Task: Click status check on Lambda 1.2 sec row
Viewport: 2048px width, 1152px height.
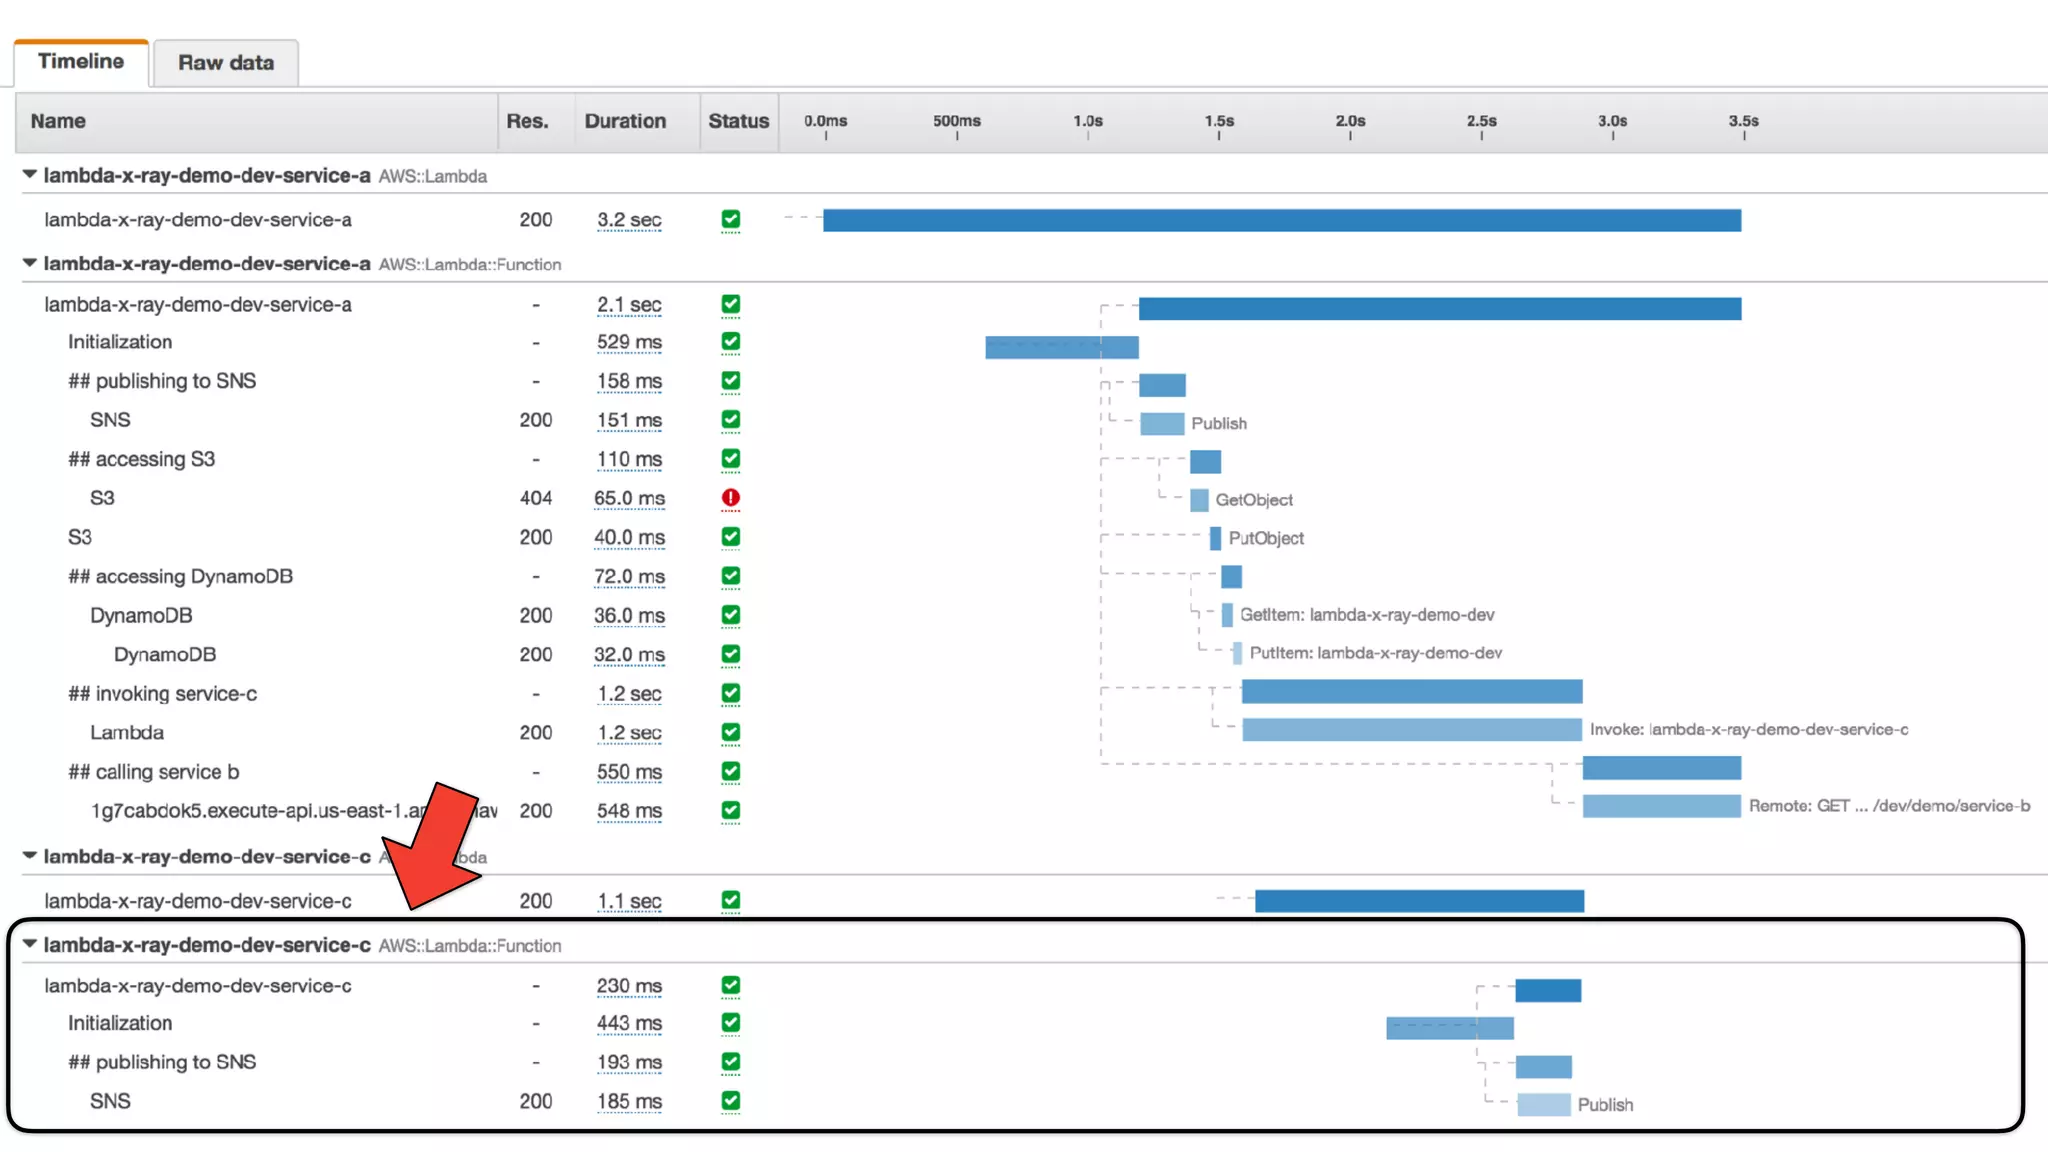Action: (x=731, y=732)
